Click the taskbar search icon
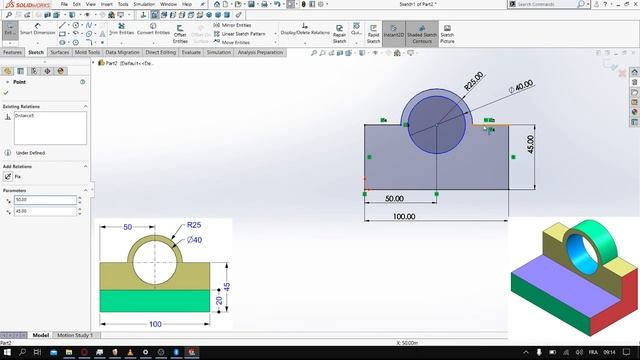Viewport: 640px width, 360px height. [x=22, y=352]
